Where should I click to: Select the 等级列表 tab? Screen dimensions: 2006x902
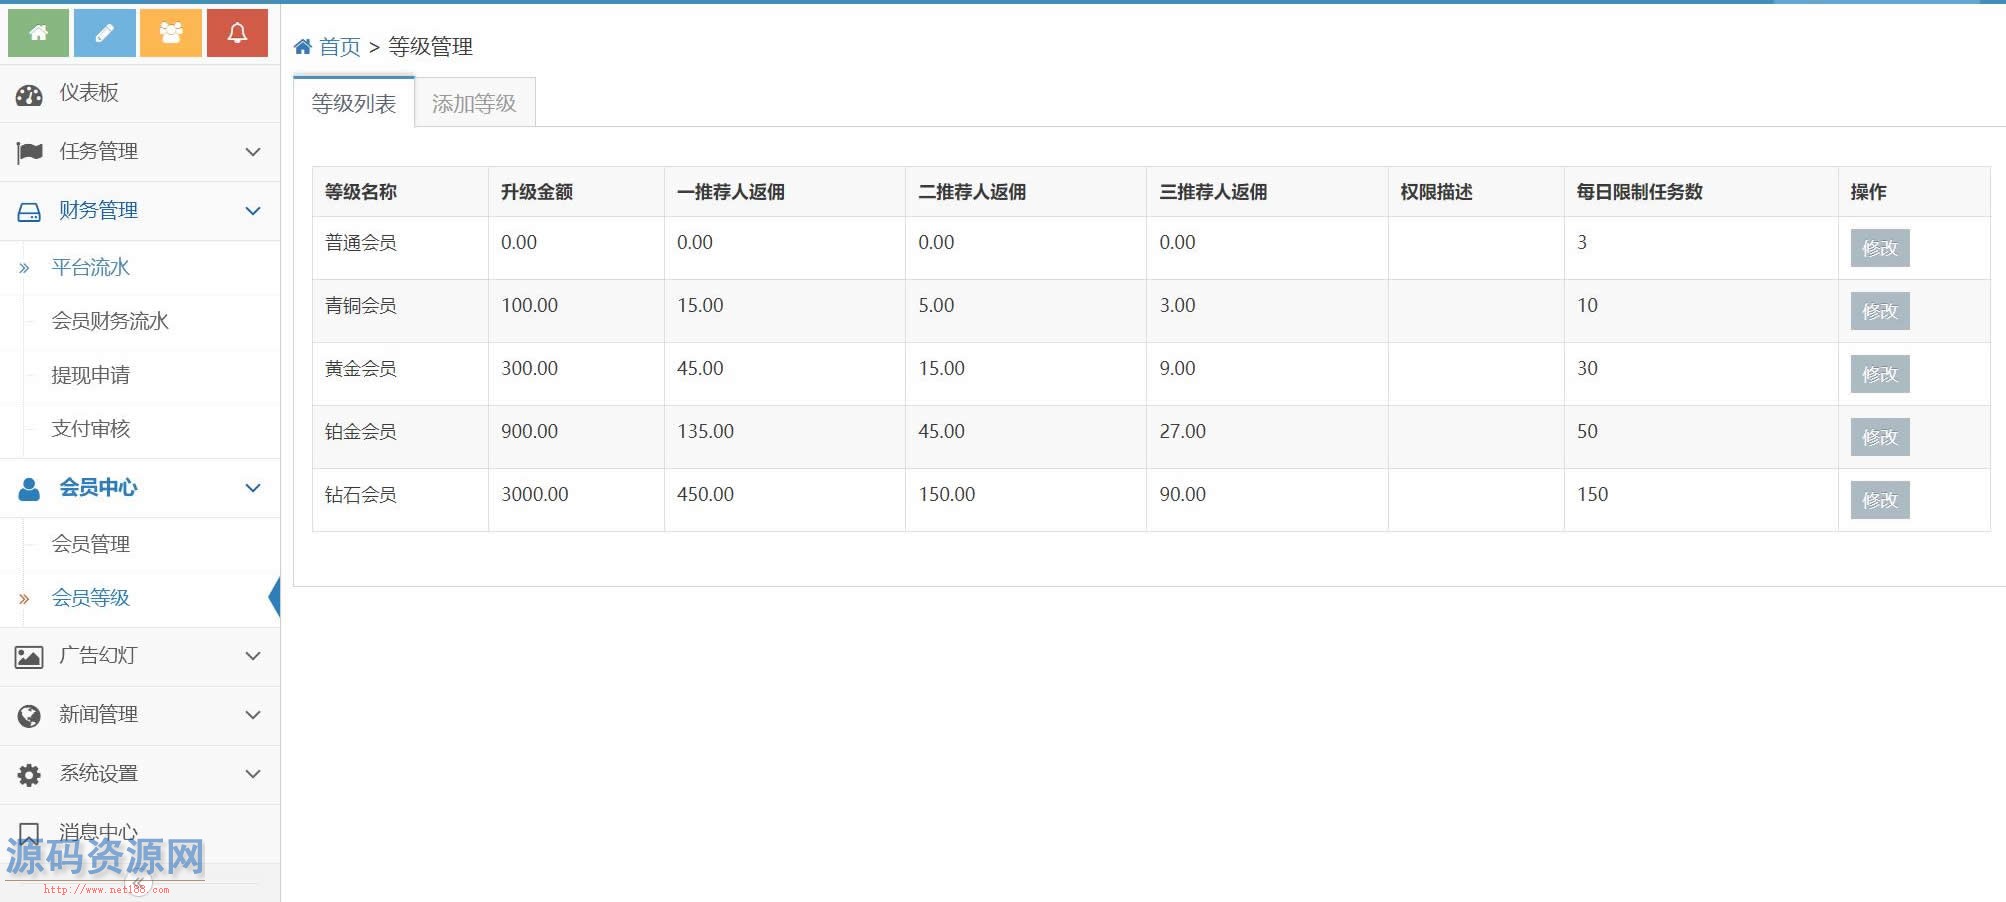pyautogui.click(x=354, y=104)
